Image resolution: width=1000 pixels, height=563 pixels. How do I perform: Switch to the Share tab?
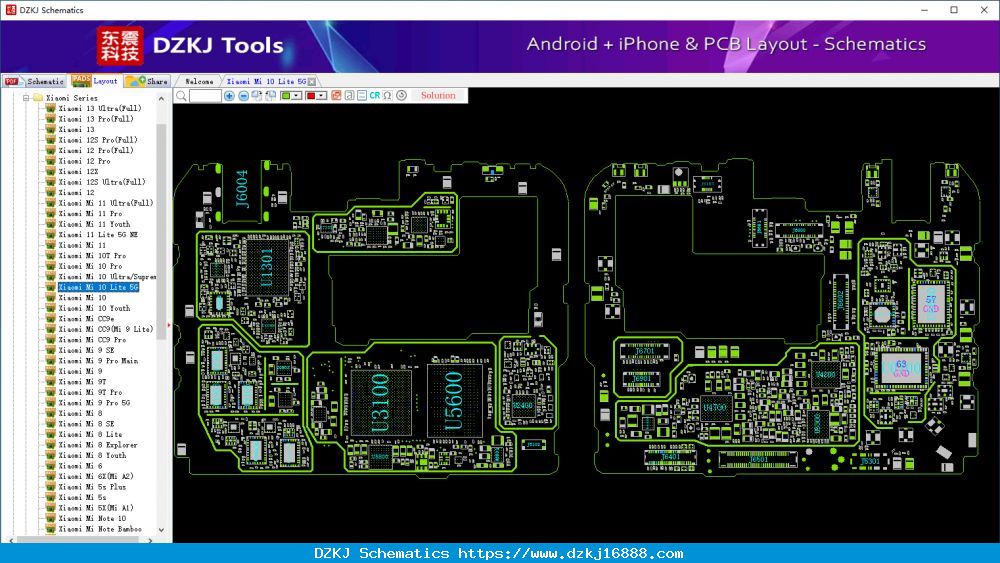pos(147,81)
